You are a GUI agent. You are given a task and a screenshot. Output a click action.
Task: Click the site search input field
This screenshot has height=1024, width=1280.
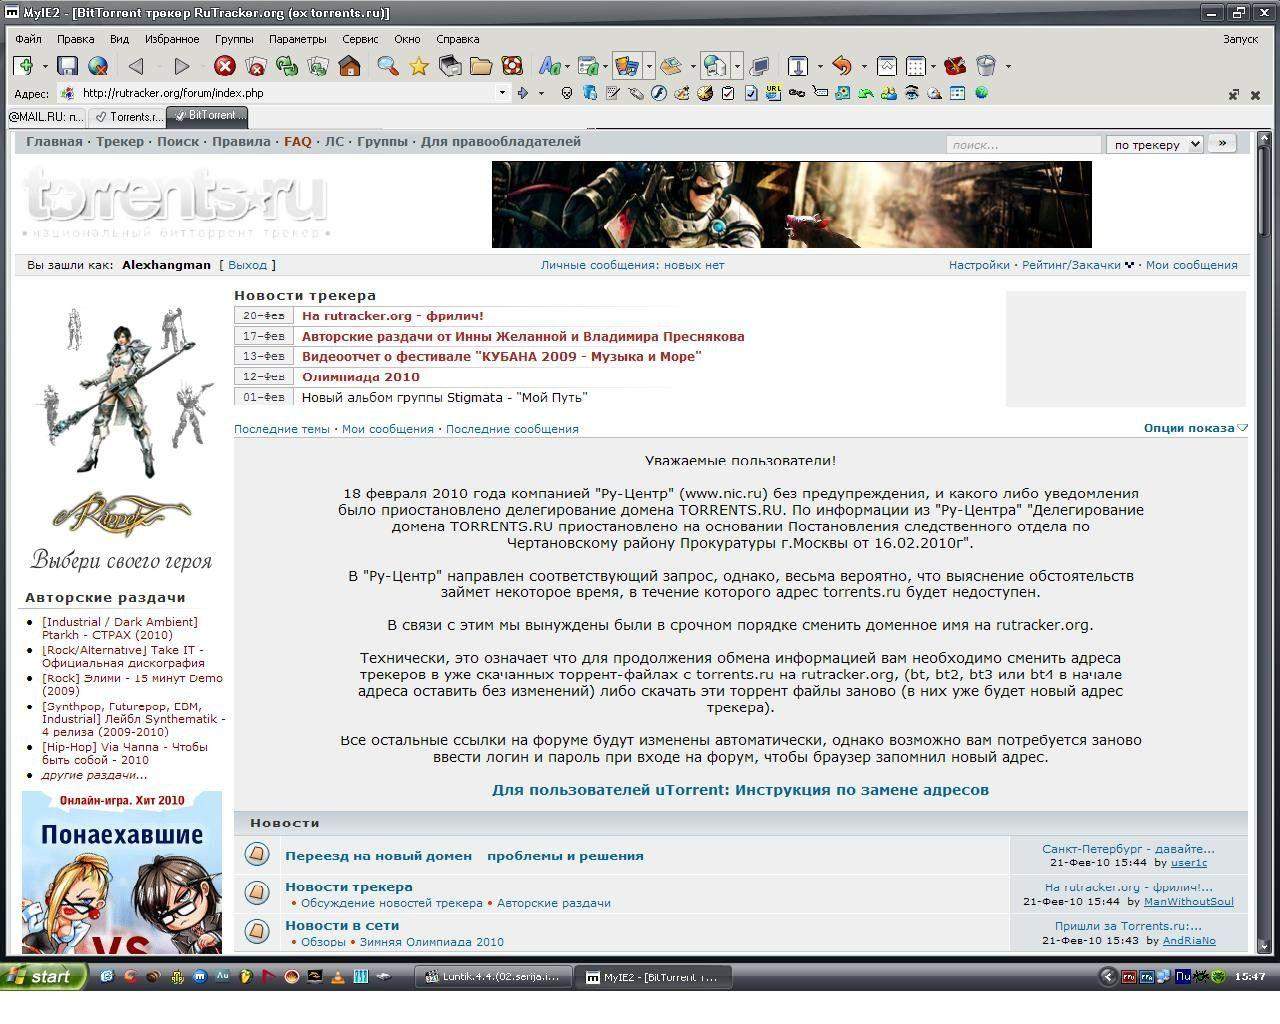click(1023, 145)
